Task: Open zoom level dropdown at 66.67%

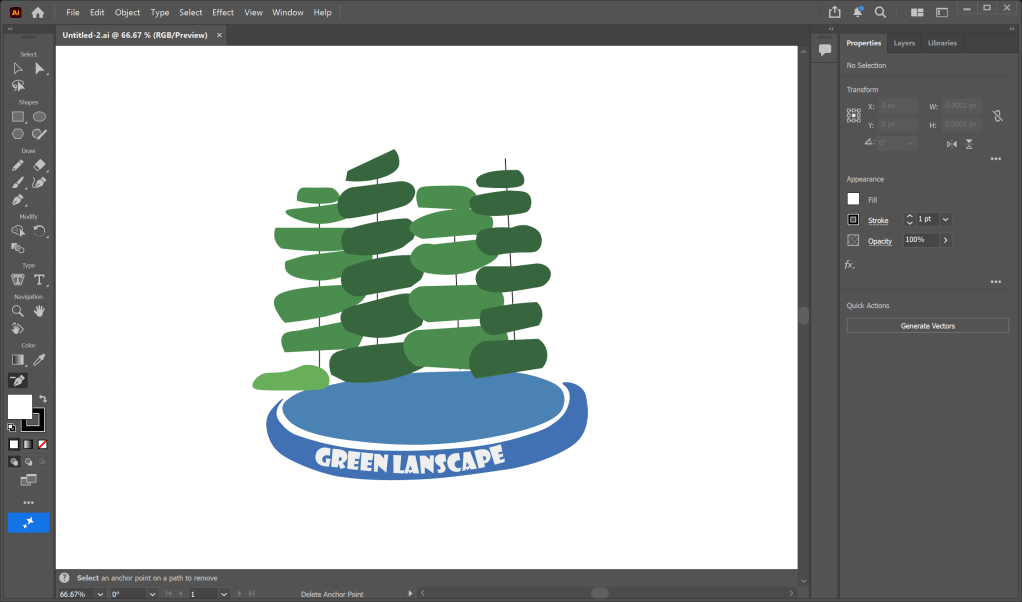Action: click(99, 594)
